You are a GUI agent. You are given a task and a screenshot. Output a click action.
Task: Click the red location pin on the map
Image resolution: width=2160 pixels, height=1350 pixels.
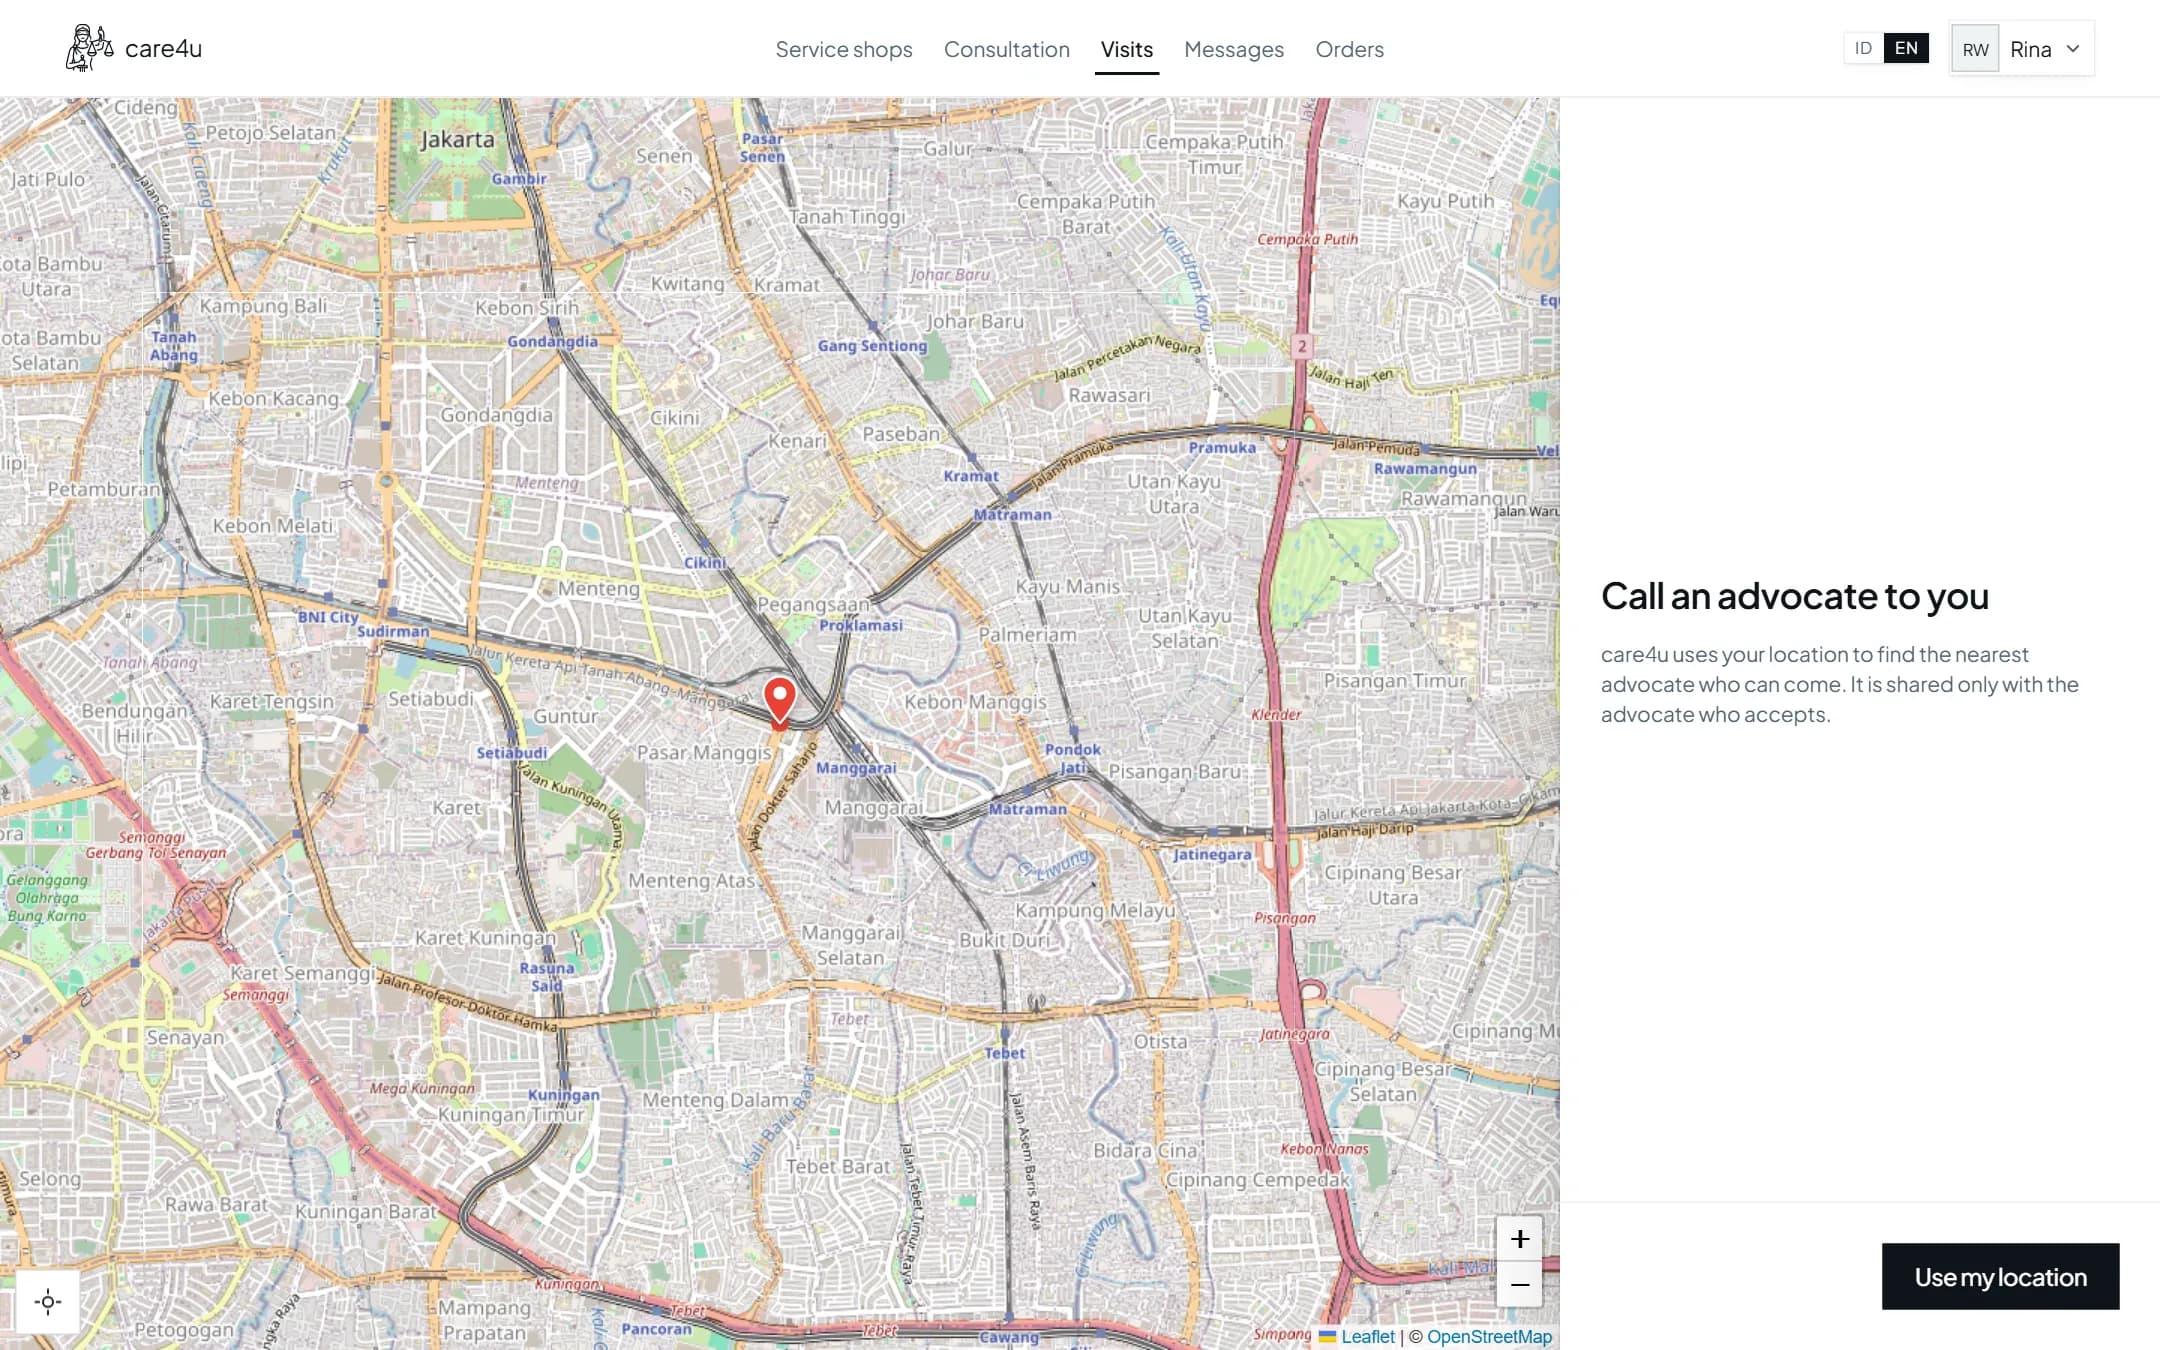779,702
